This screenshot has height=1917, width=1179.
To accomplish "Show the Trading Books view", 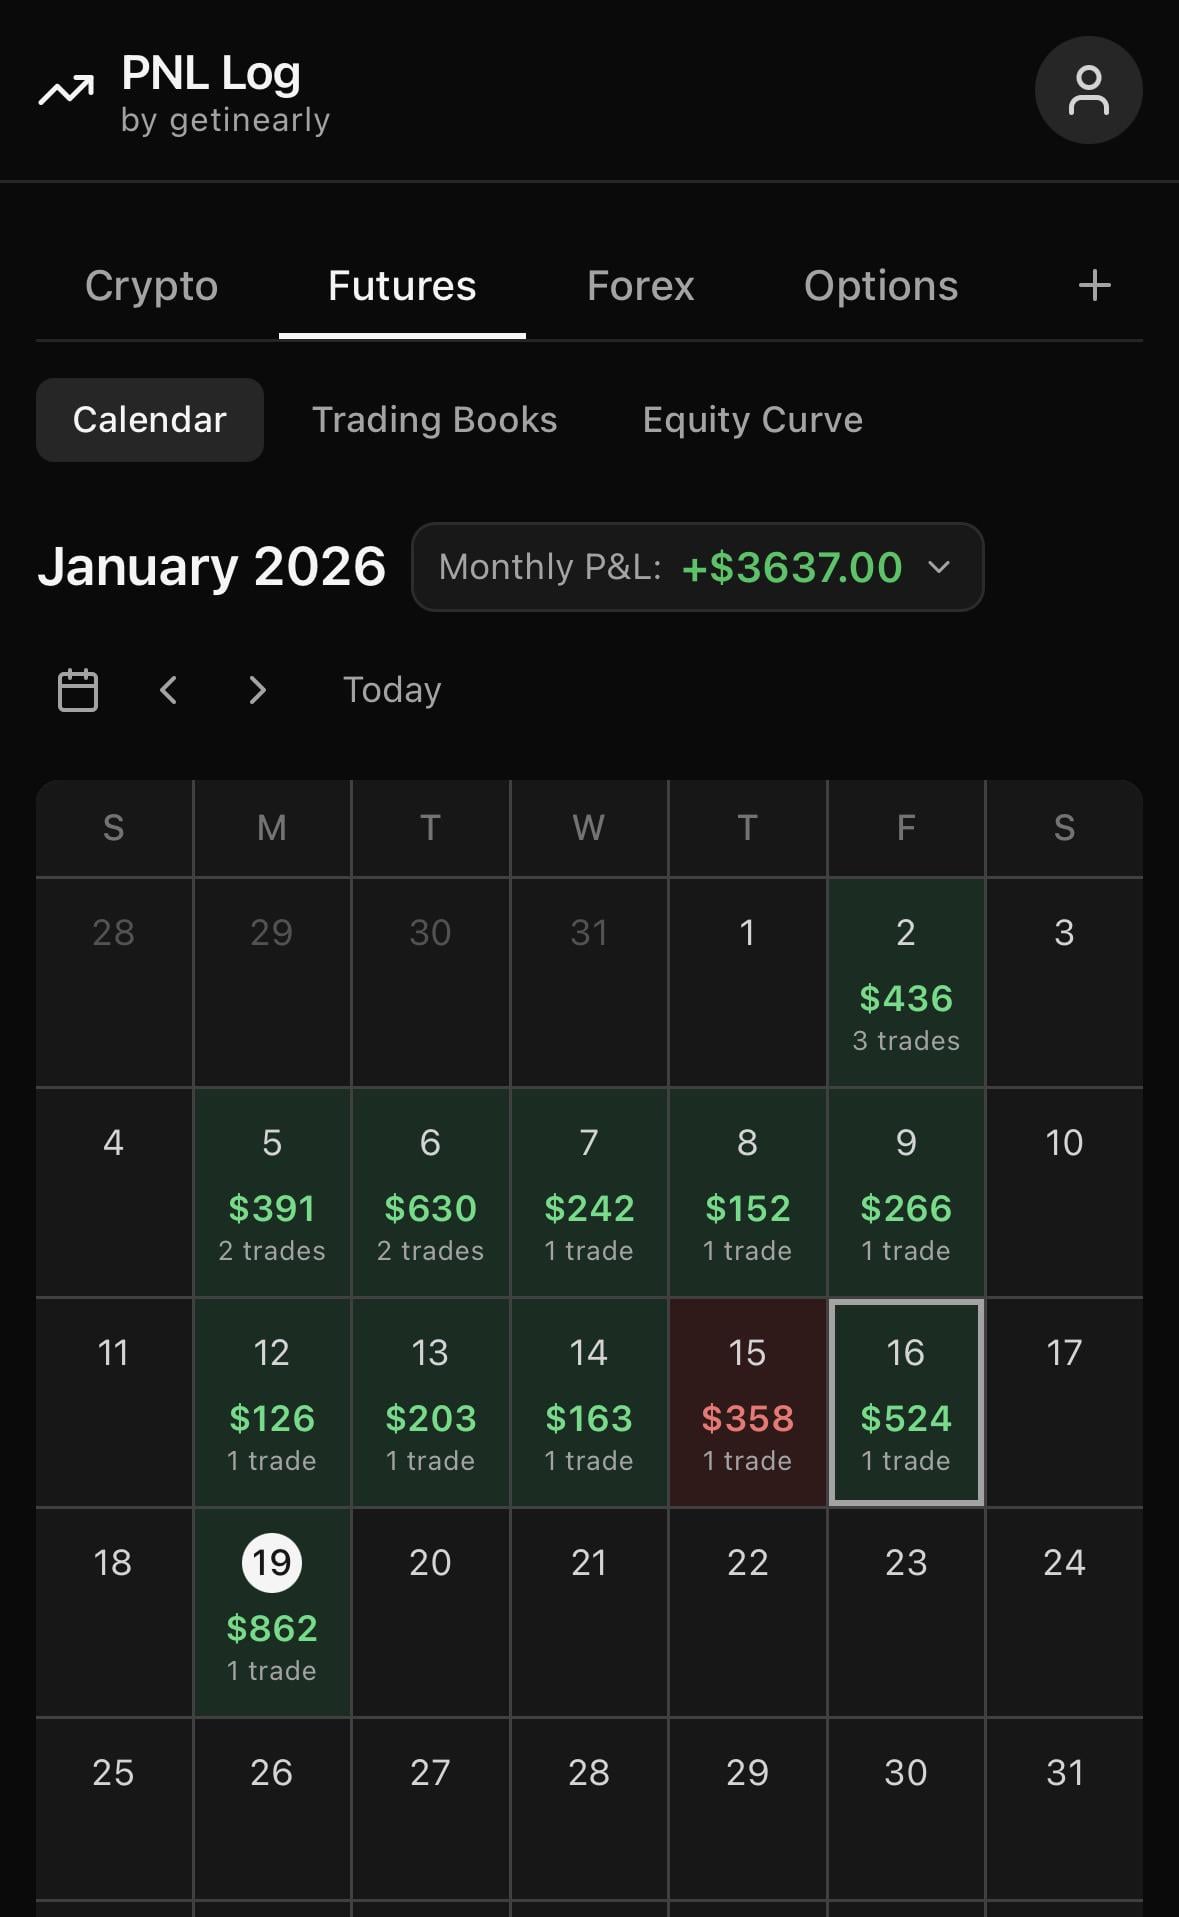I will click(434, 420).
